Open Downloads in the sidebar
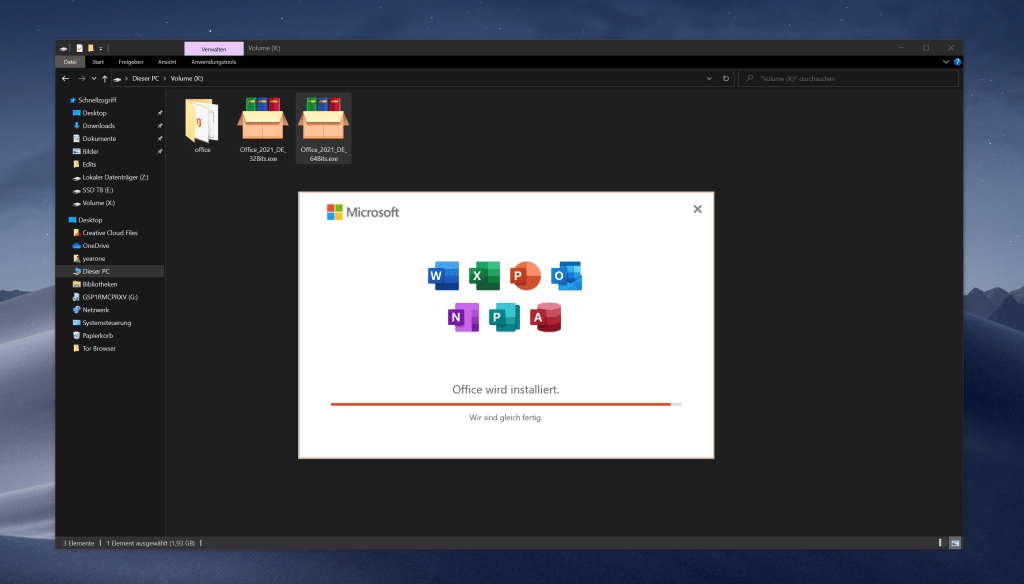1024x584 pixels. (98, 125)
